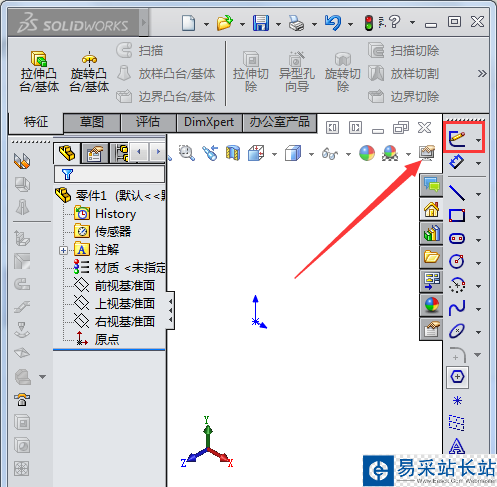Select the 上视基准面 plane

(114, 304)
